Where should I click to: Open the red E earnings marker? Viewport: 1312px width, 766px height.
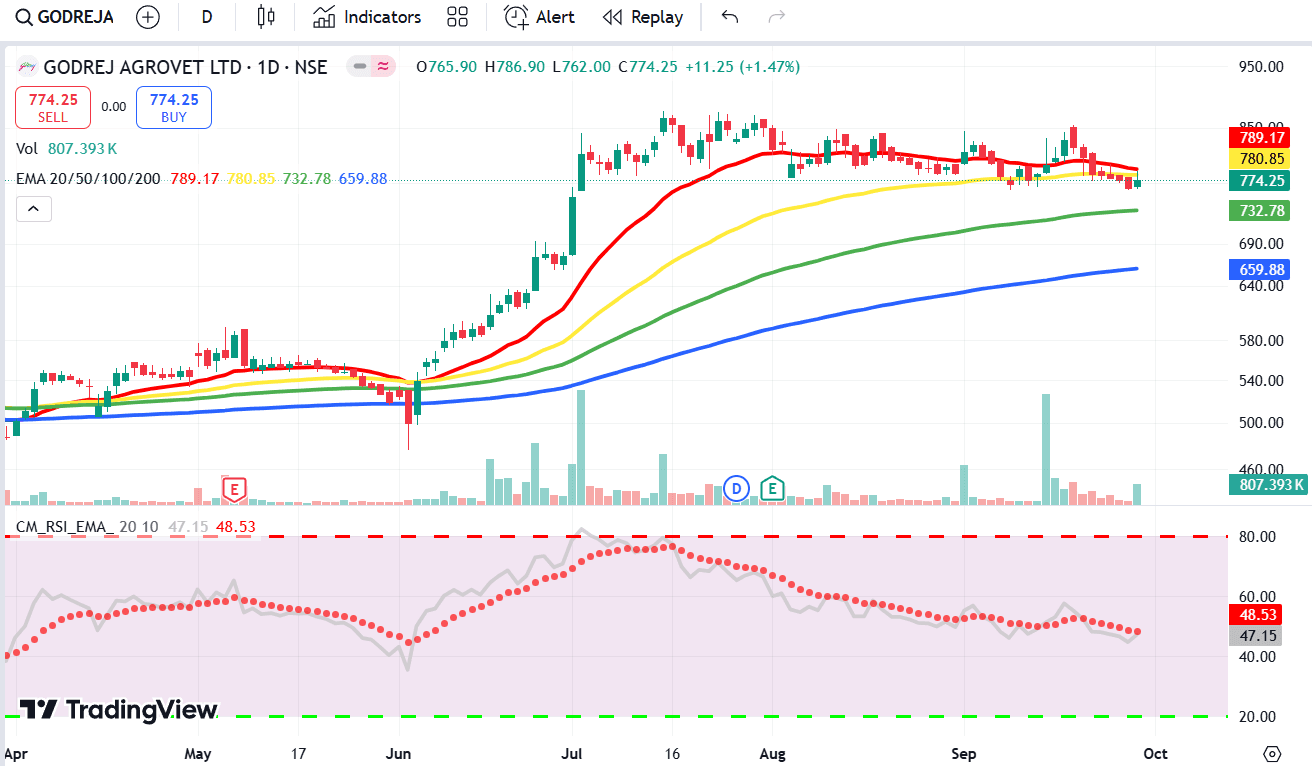234,489
